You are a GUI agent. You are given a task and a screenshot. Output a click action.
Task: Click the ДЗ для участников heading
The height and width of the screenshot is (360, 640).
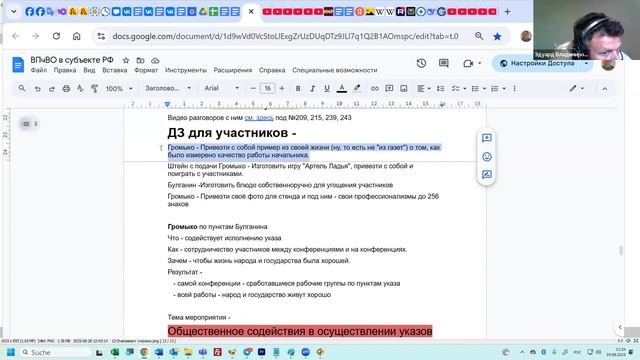[x=232, y=133]
